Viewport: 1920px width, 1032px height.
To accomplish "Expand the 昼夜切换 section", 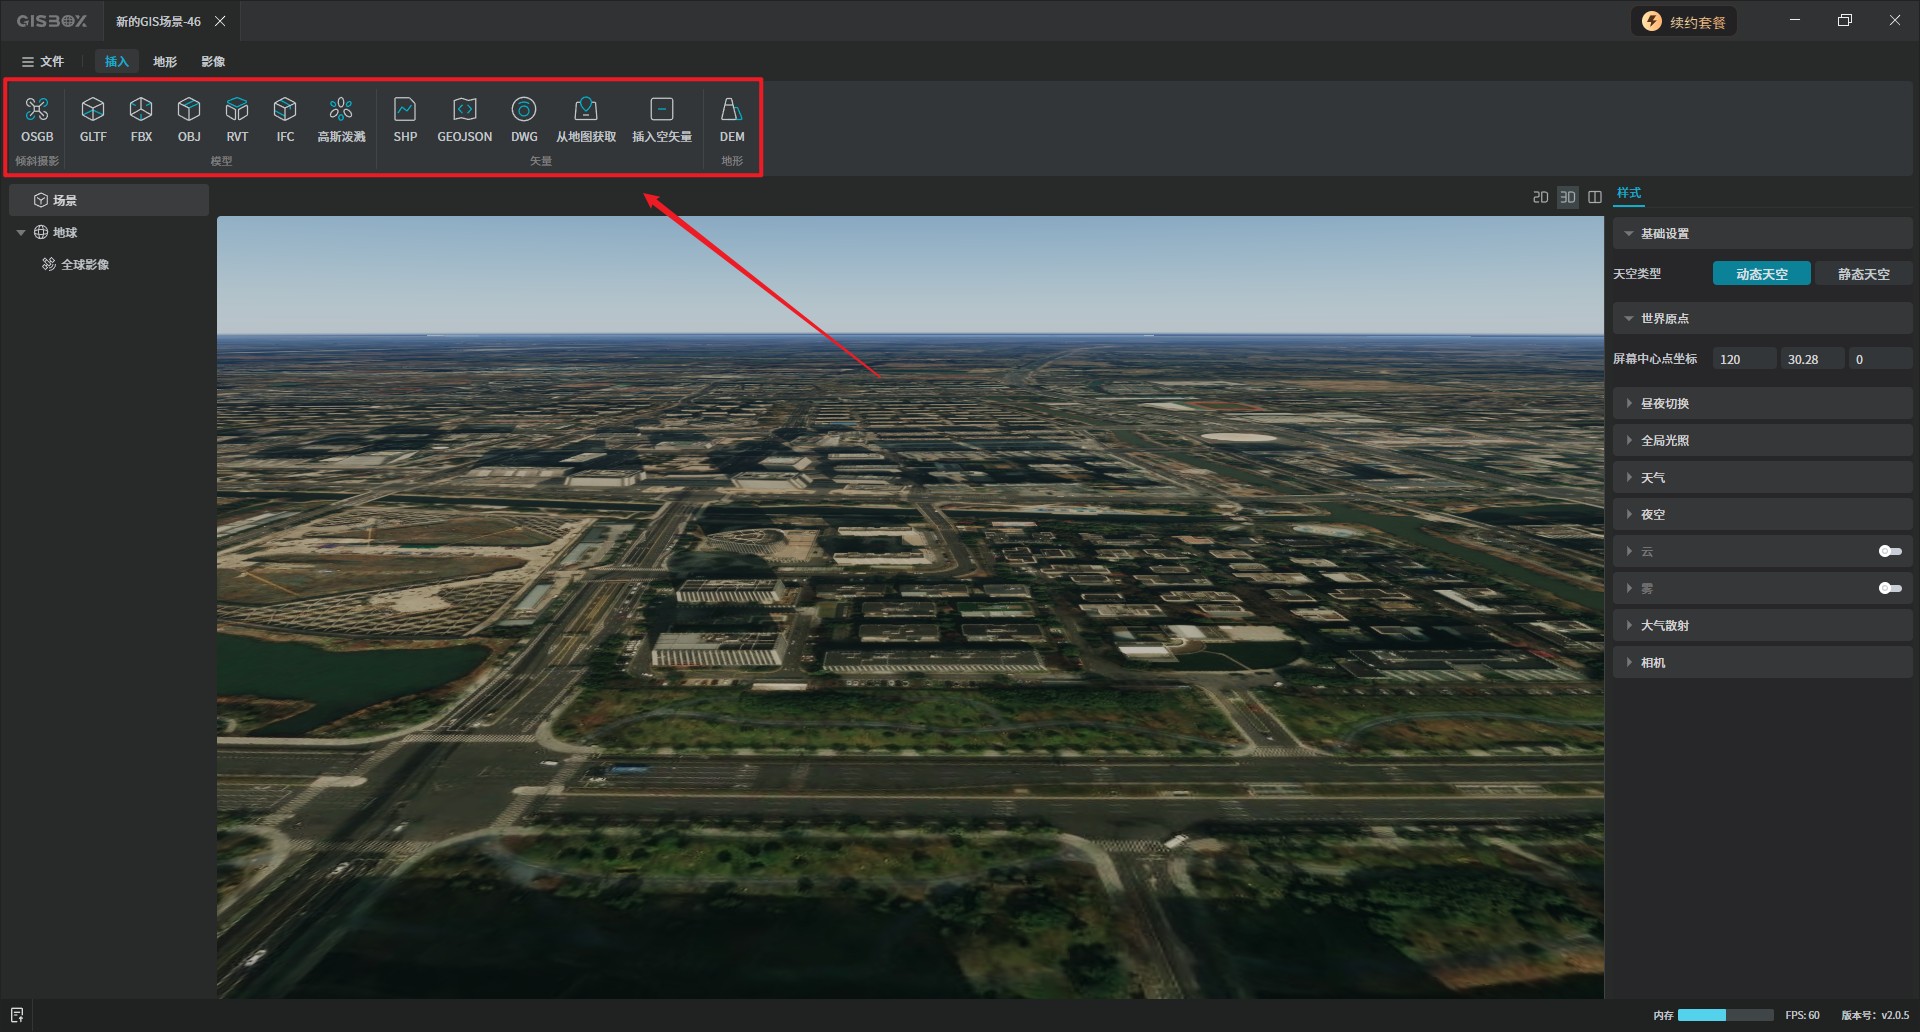I will 1664,403.
